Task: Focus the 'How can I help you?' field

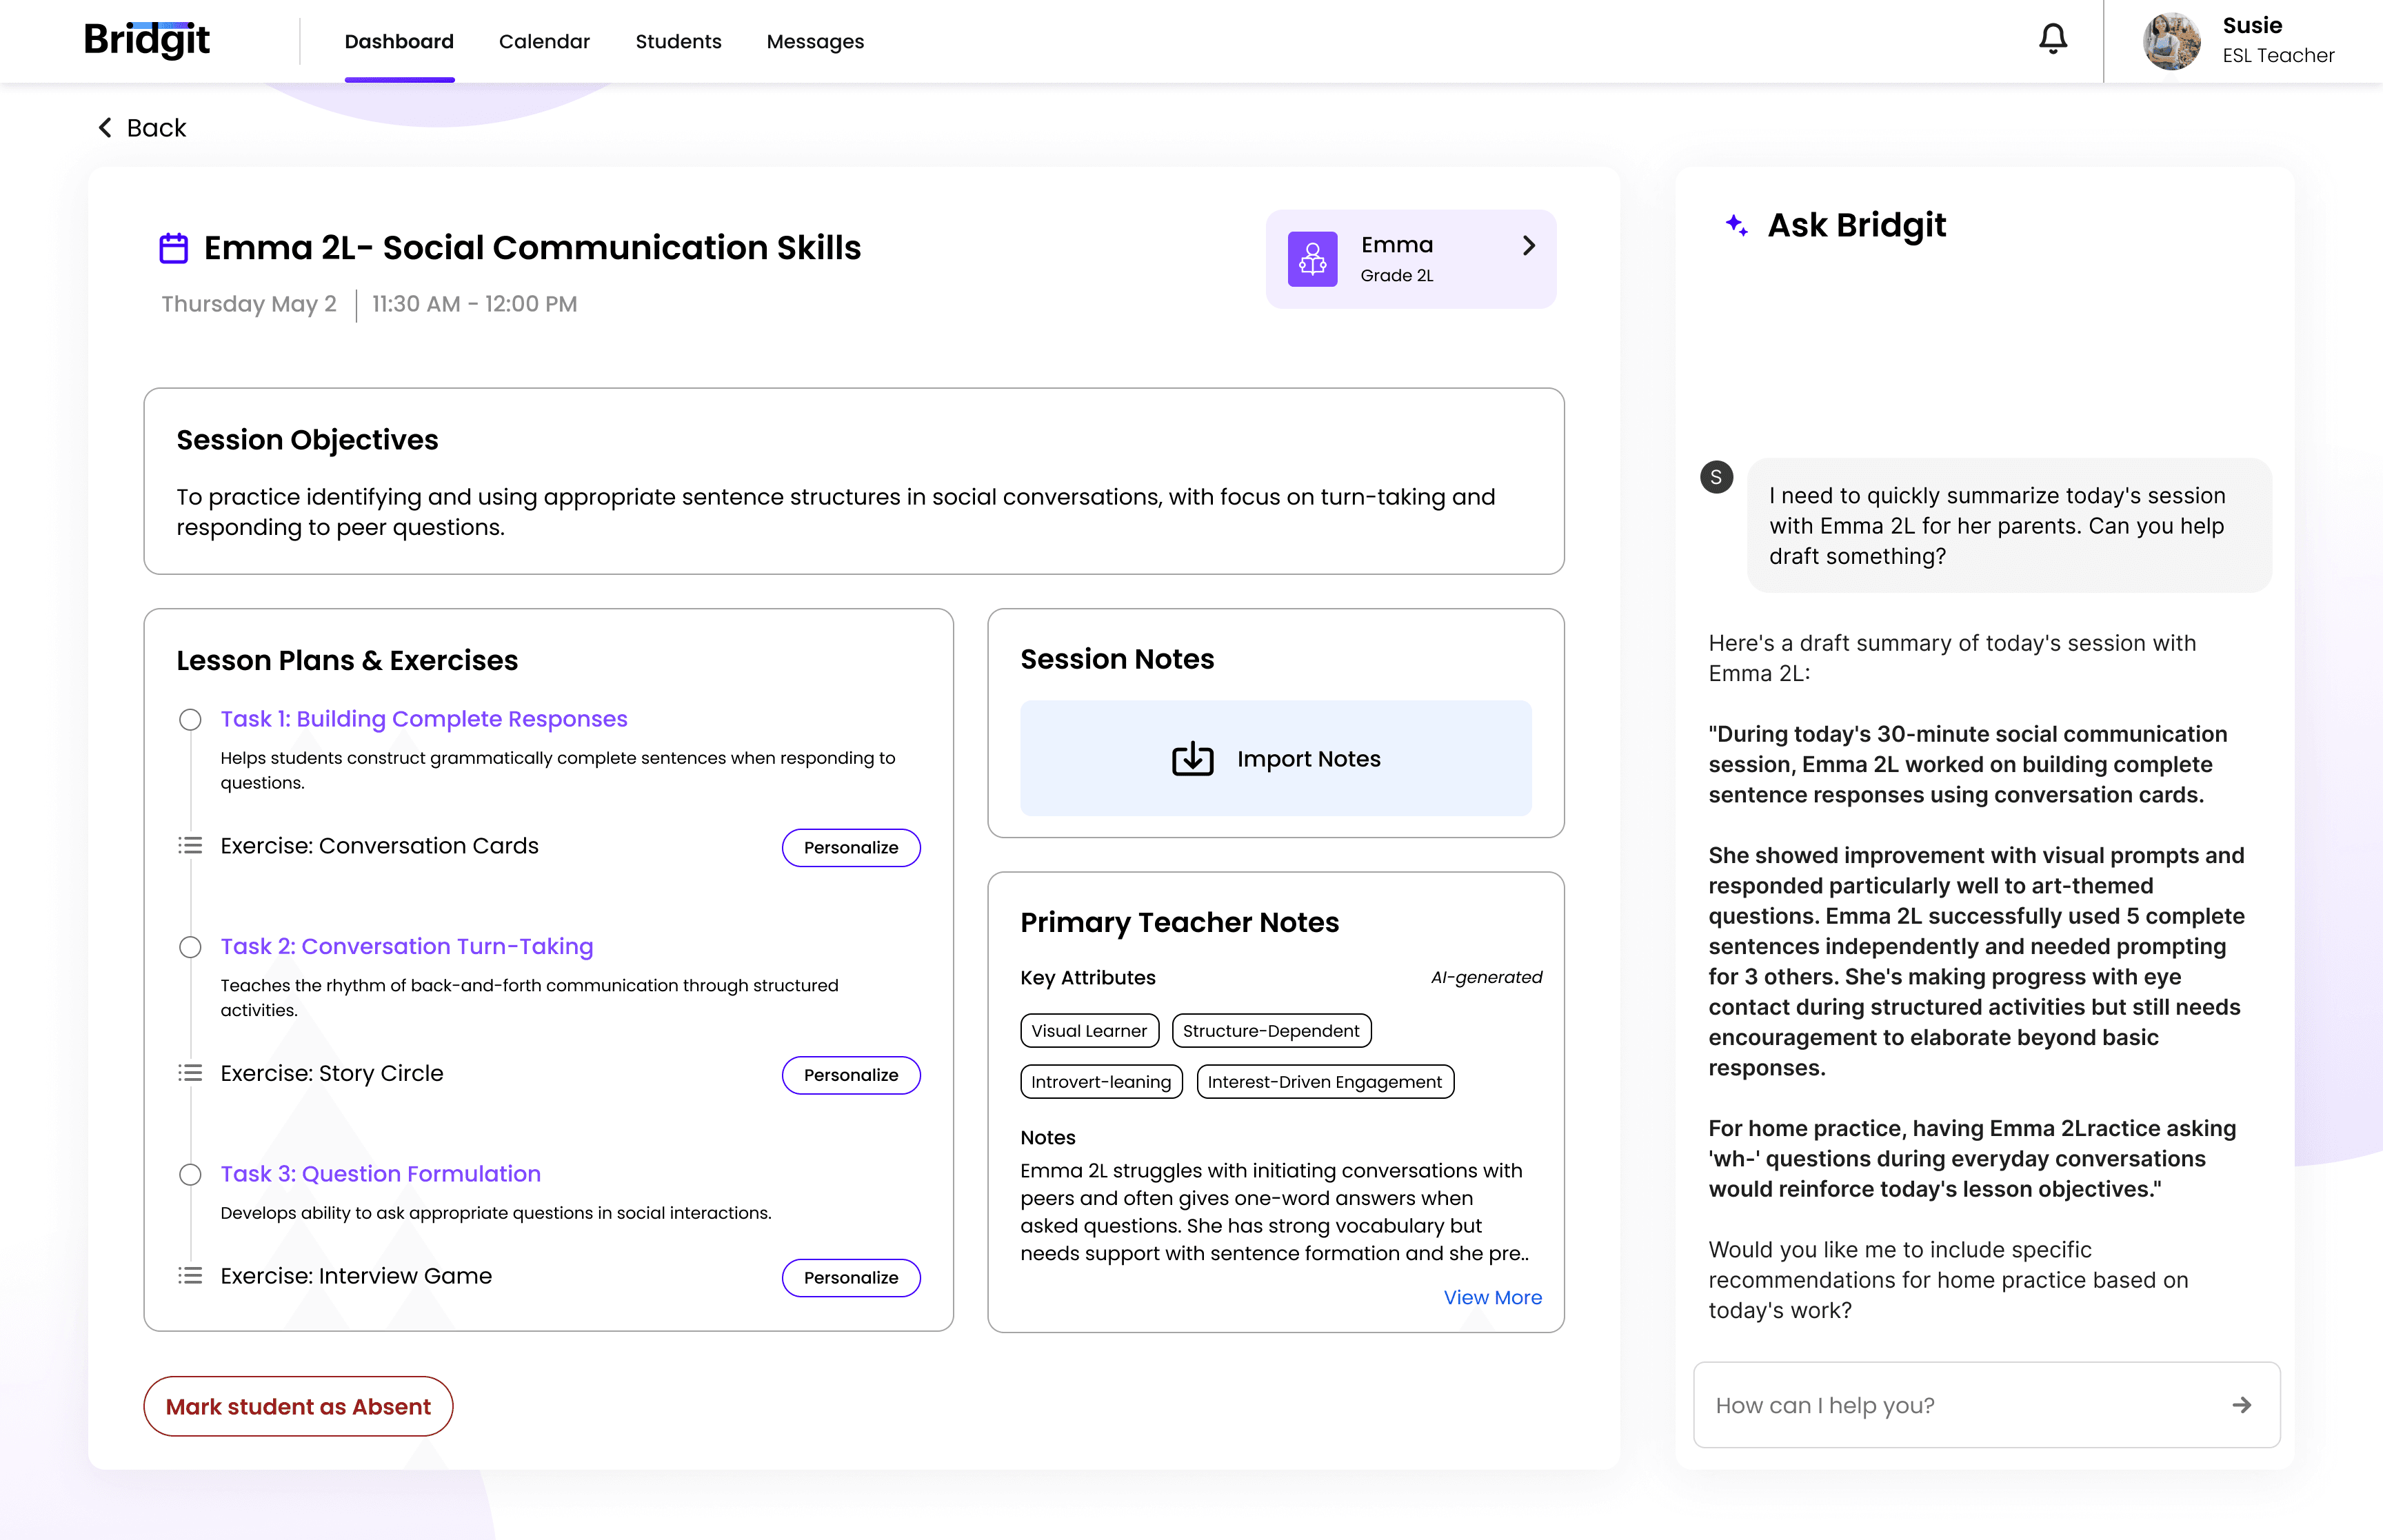Action: 1986,1405
